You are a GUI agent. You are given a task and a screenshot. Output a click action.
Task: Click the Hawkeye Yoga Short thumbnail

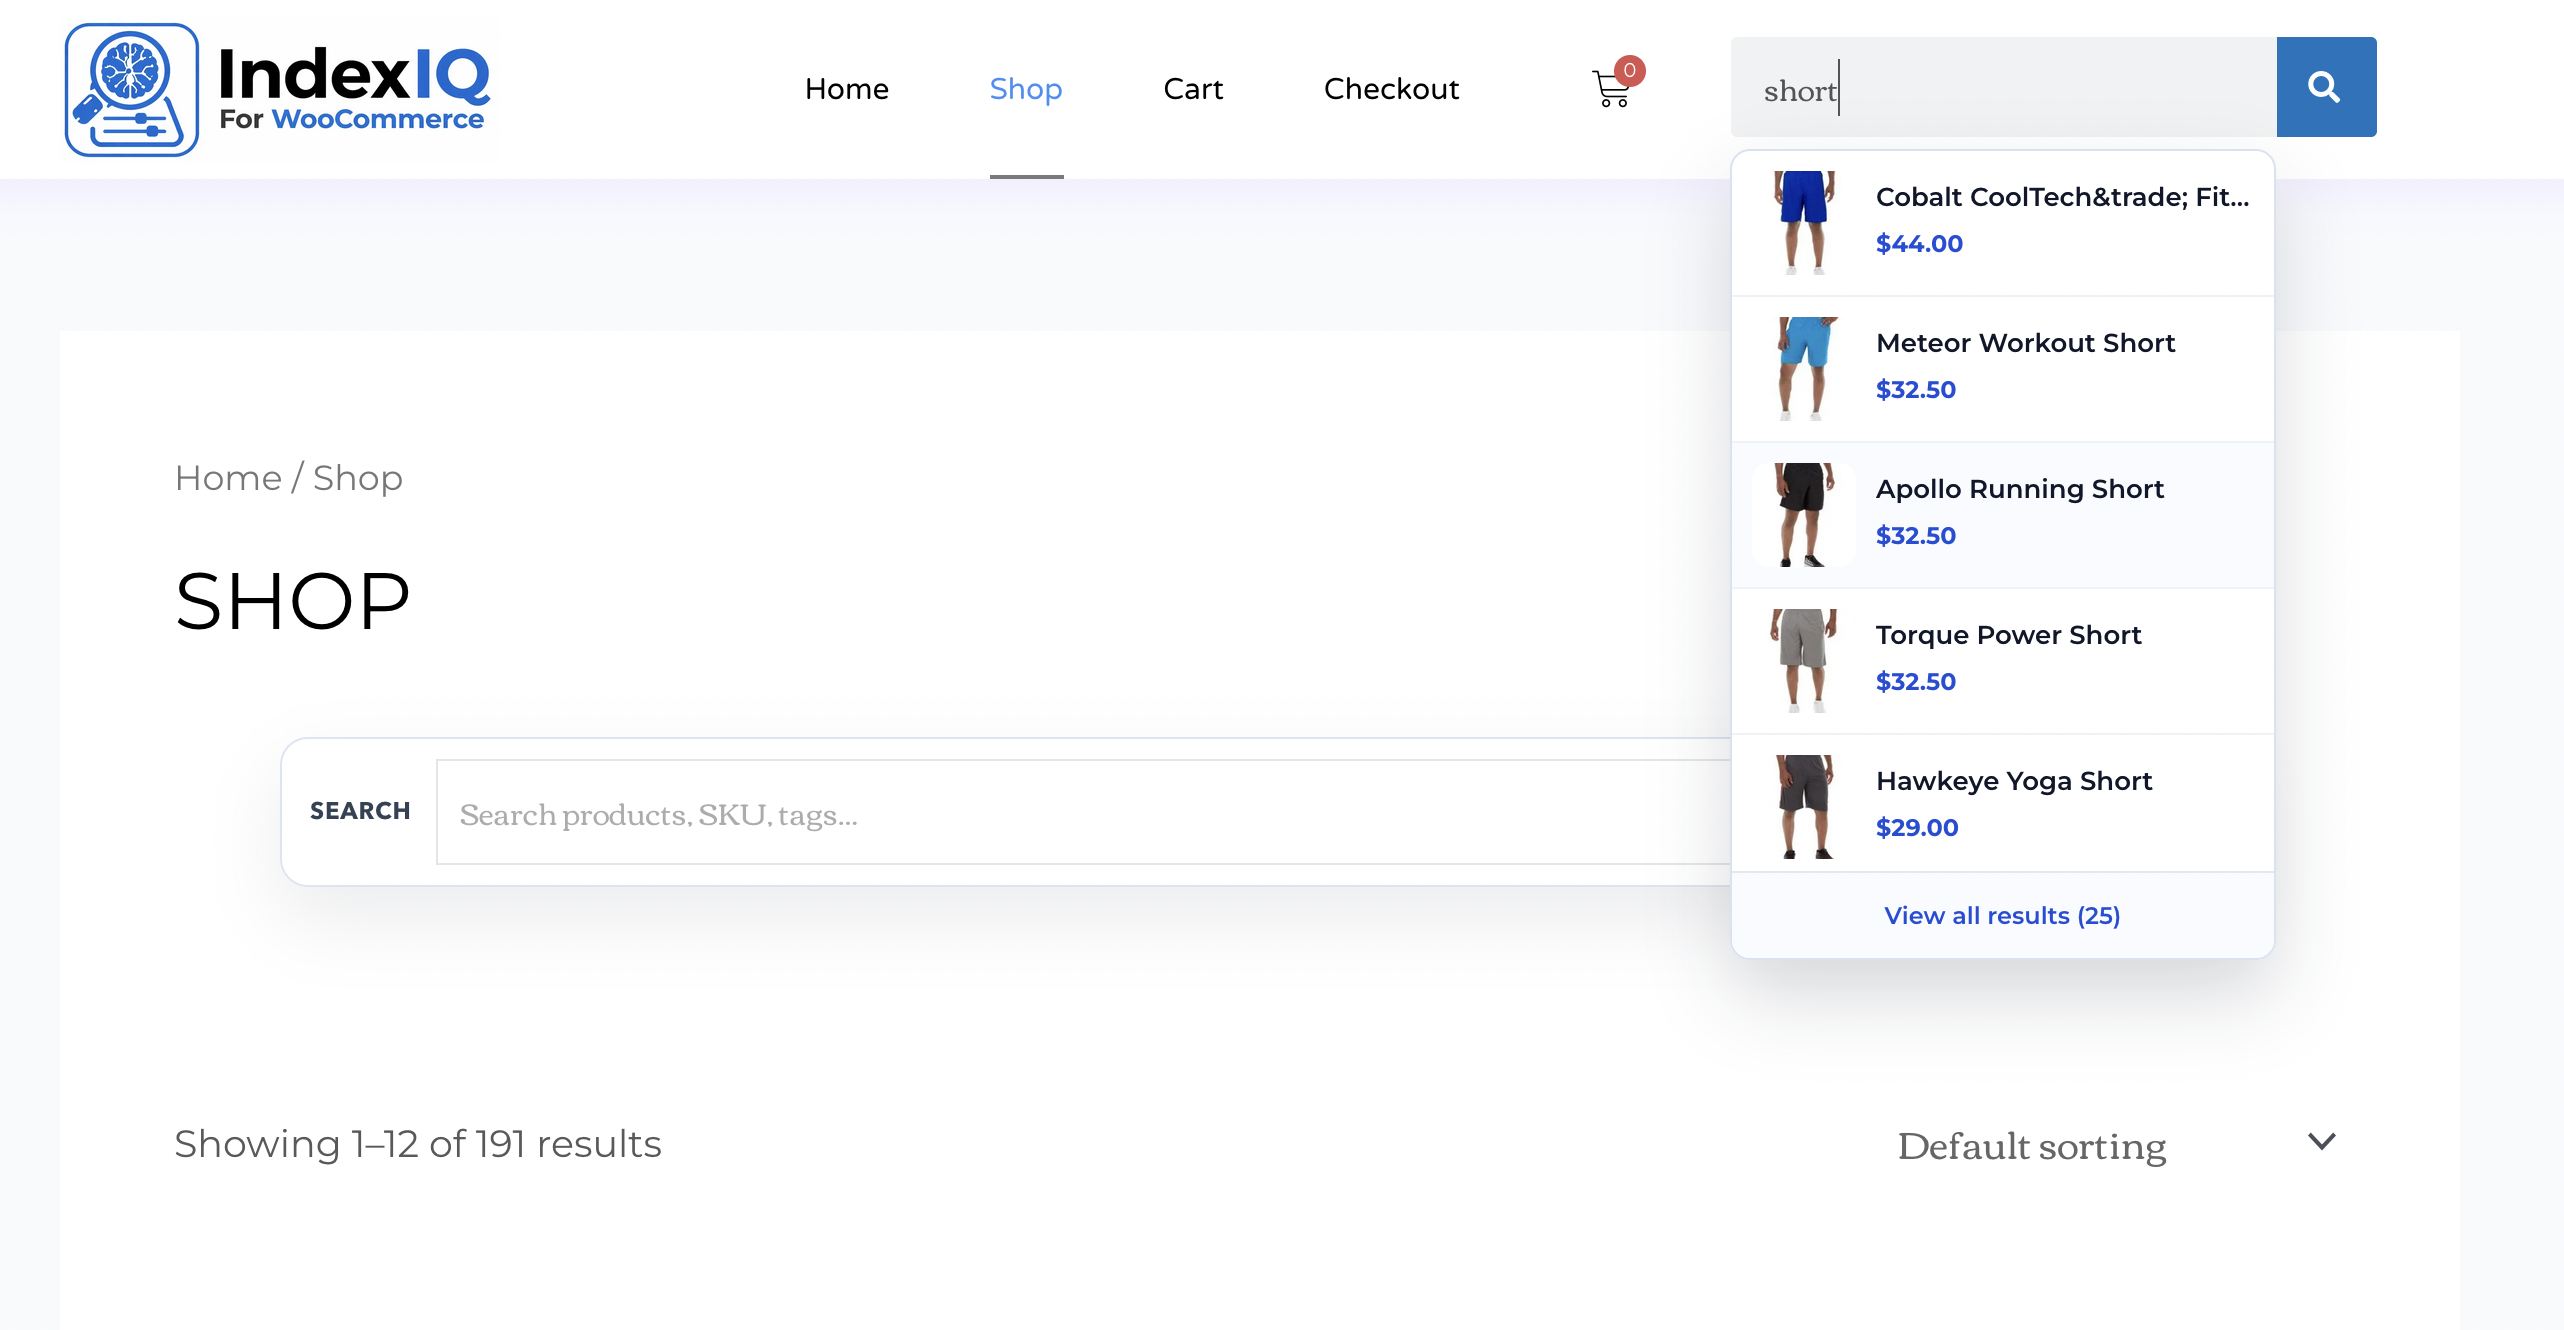point(1804,806)
